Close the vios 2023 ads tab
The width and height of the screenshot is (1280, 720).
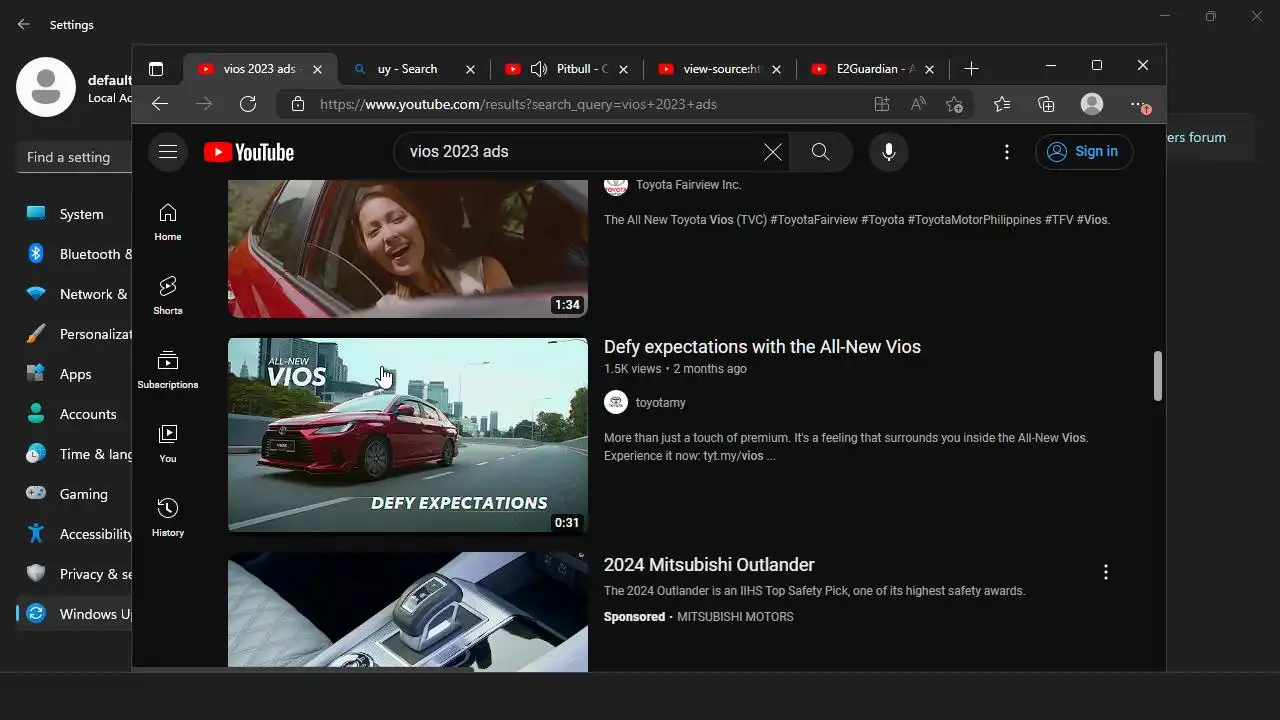[317, 69]
